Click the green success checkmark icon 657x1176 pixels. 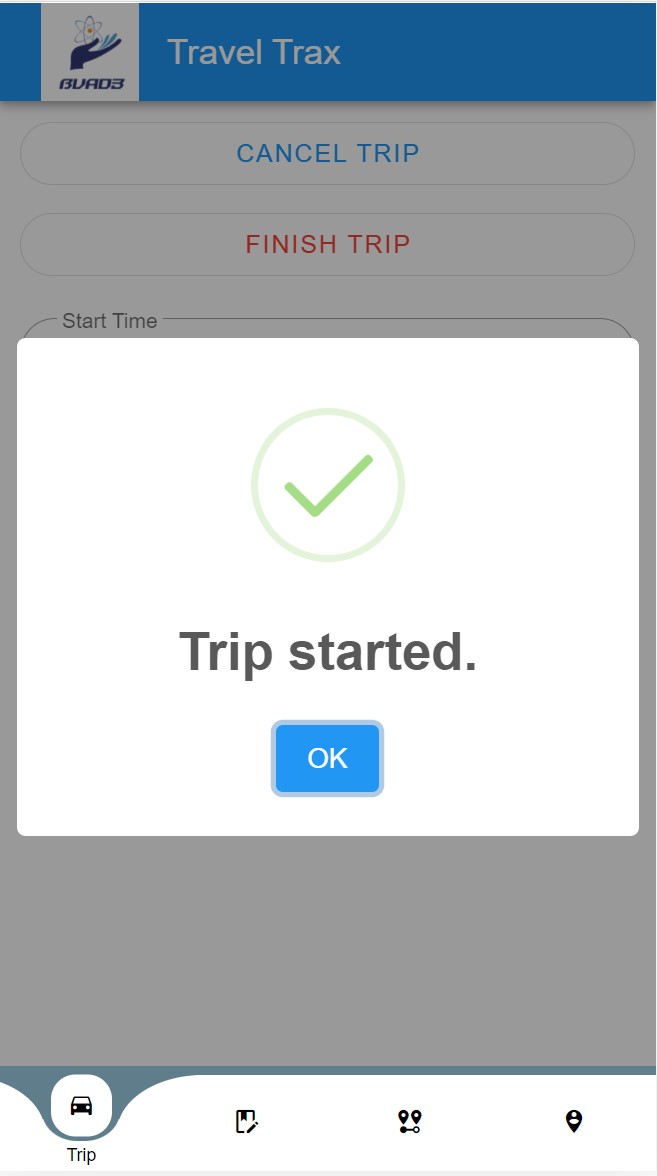coord(328,486)
